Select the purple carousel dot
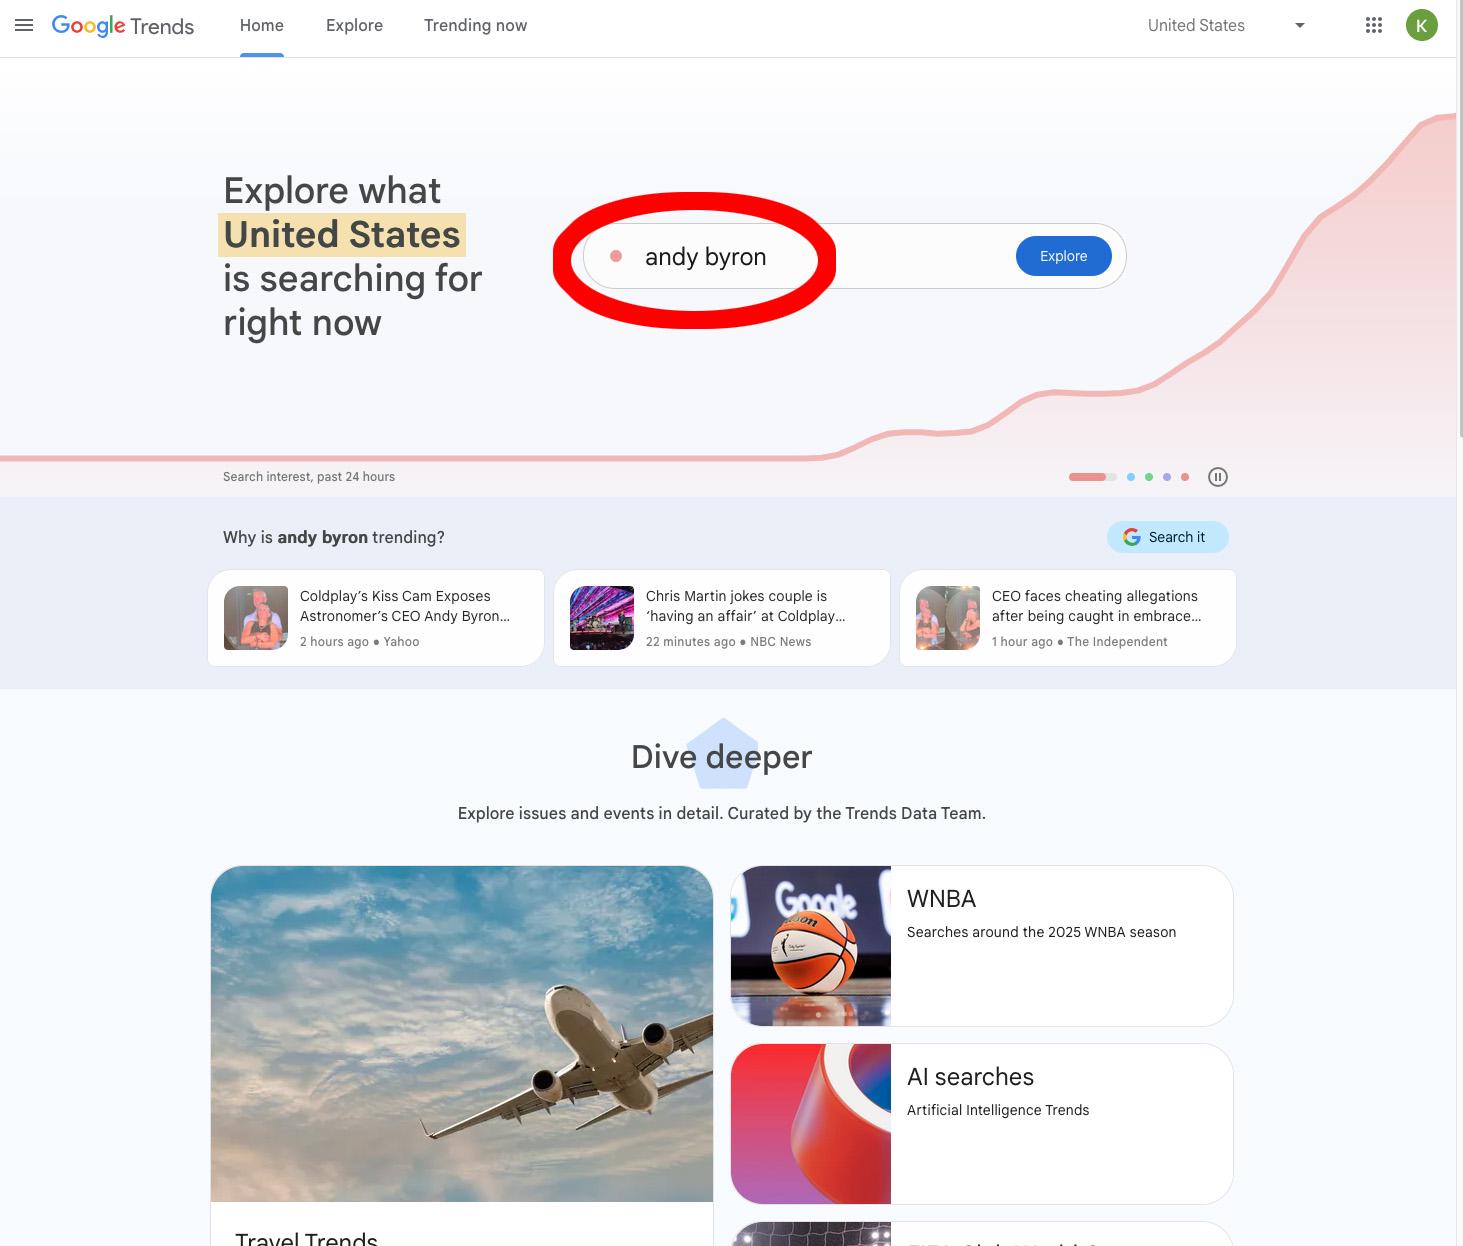The image size is (1463, 1246). coord(1167,477)
